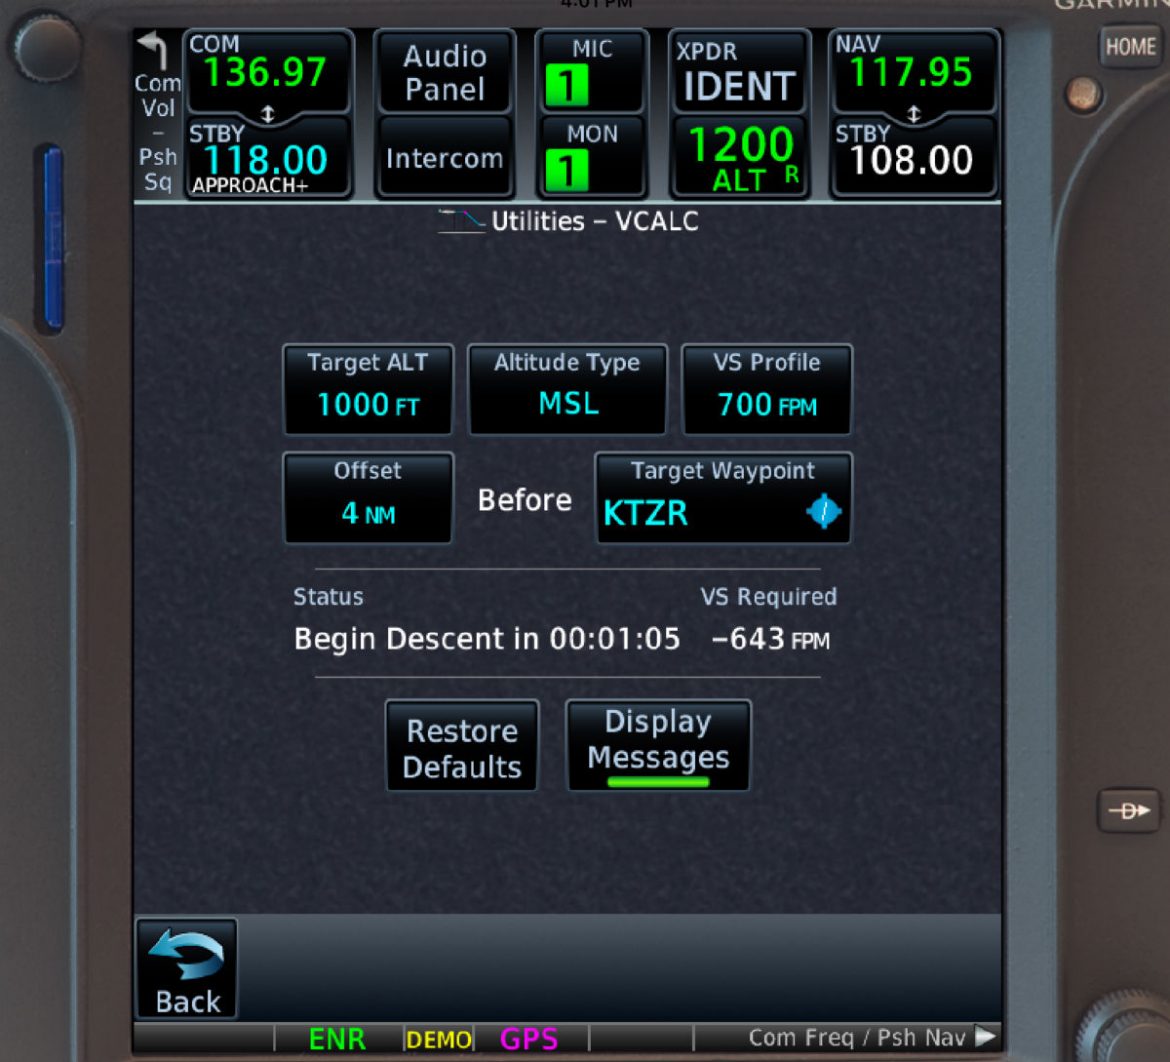This screenshot has width=1170, height=1062.
Task: Tap the Intercom key
Action: pos(444,157)
